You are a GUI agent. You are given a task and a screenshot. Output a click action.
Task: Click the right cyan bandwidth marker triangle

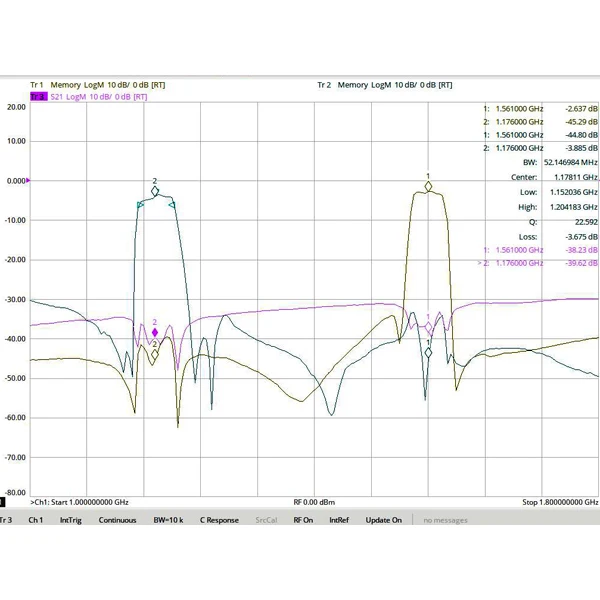(172, 205)
